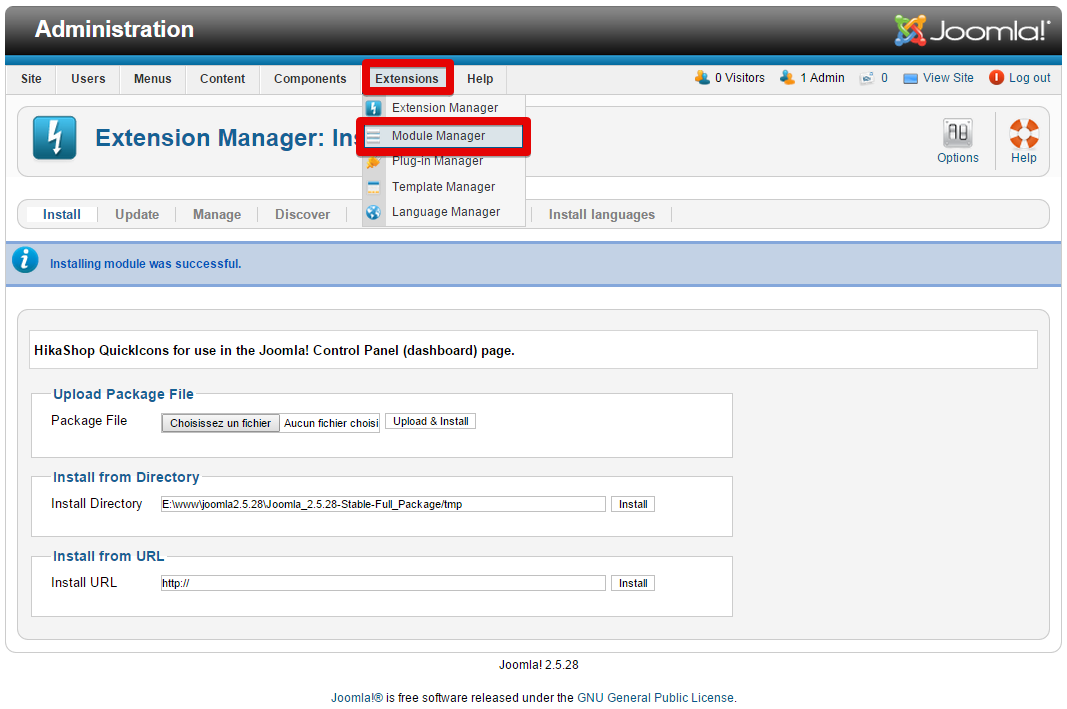Click the Log out link
The height and width of the screenshot is (709, 1067).
(x=1030, y=78)
